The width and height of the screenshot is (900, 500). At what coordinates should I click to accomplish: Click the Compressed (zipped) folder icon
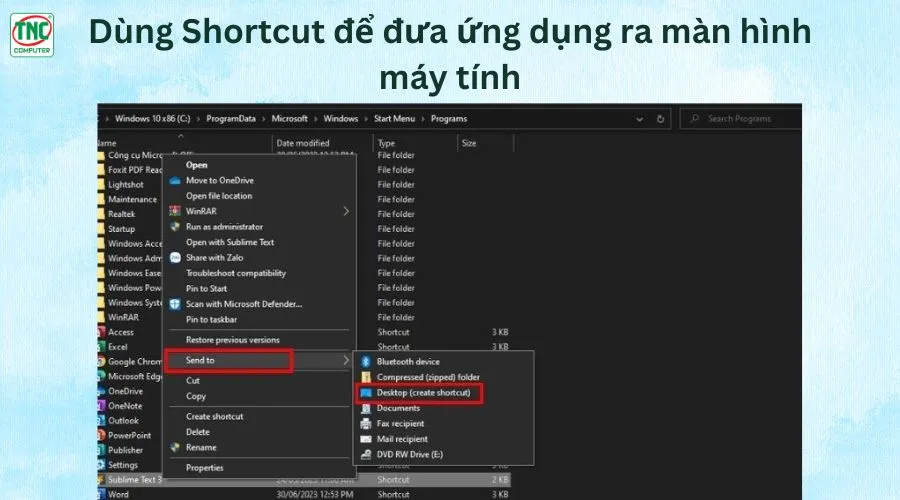pos(366,377)
